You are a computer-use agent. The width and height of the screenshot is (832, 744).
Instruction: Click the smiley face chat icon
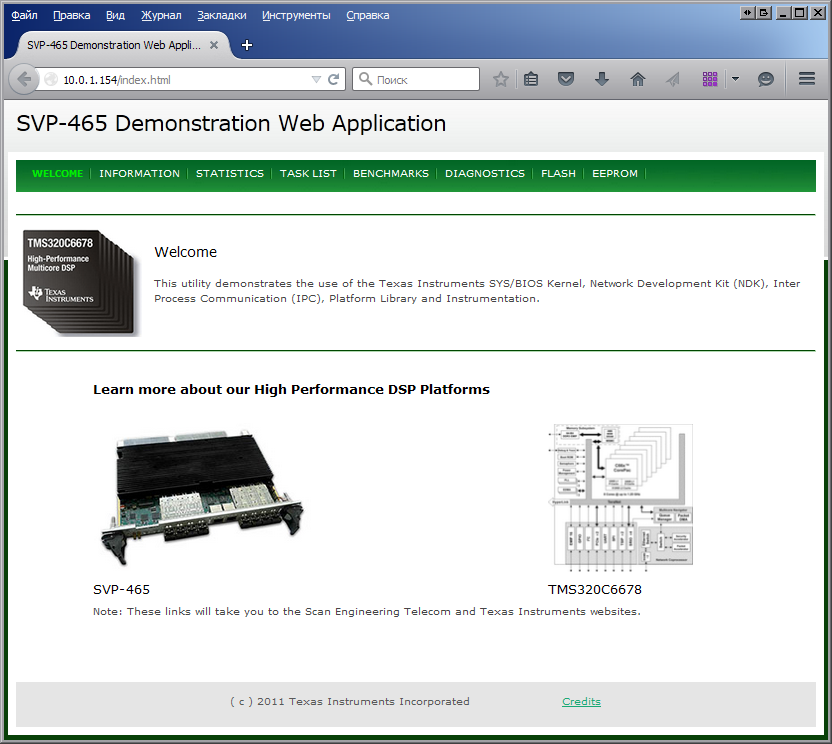(766, 79)
